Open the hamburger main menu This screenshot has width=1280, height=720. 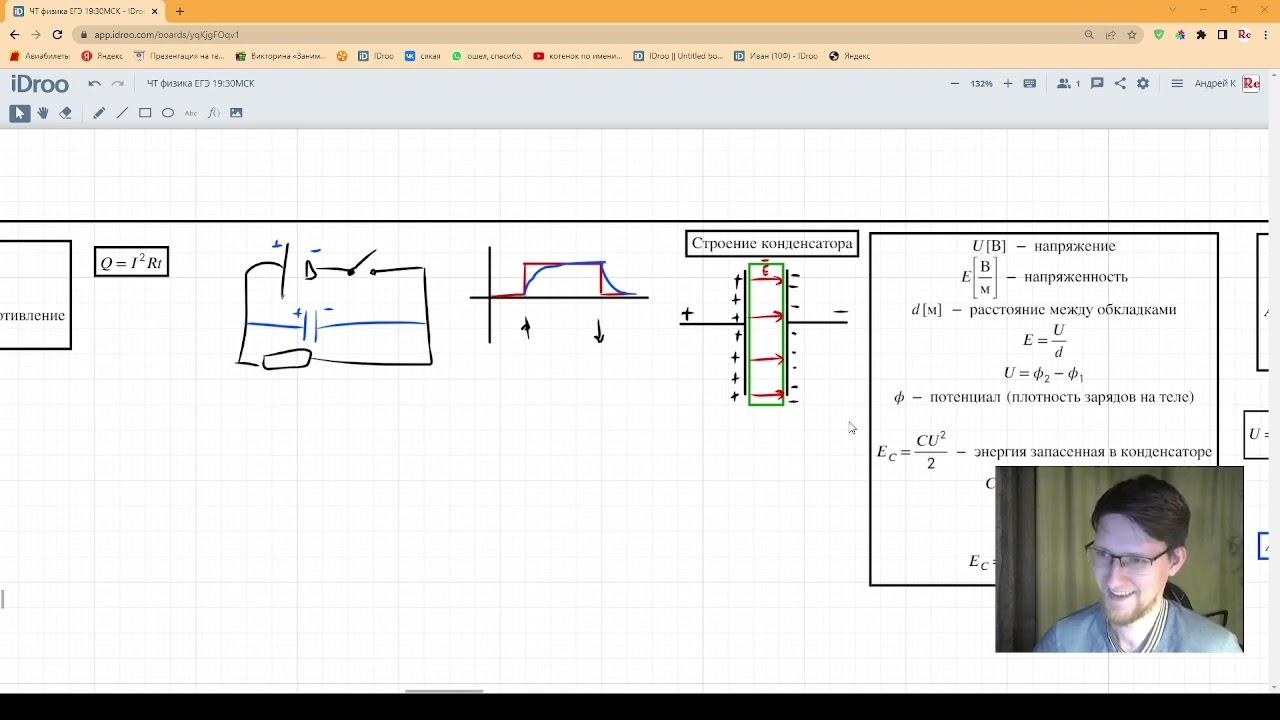pyautogui.click(x=1177, y=84)
